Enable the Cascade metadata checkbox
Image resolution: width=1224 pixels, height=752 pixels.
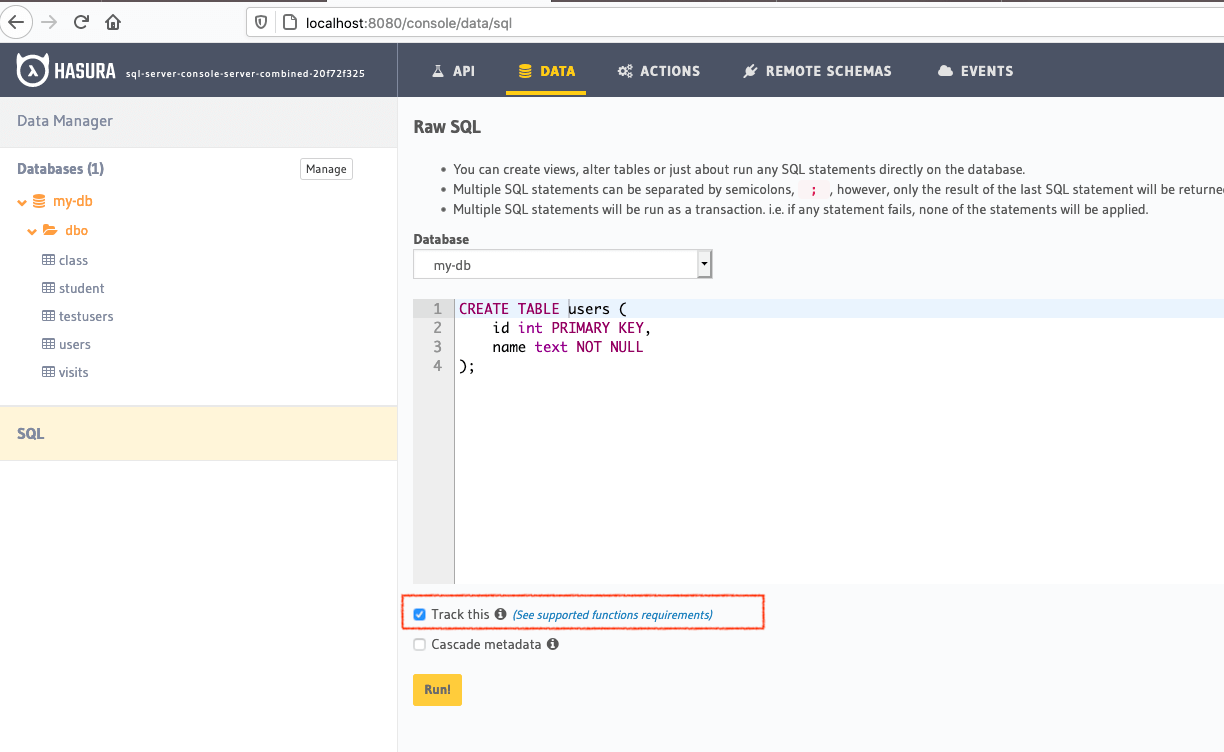(420, 645)
